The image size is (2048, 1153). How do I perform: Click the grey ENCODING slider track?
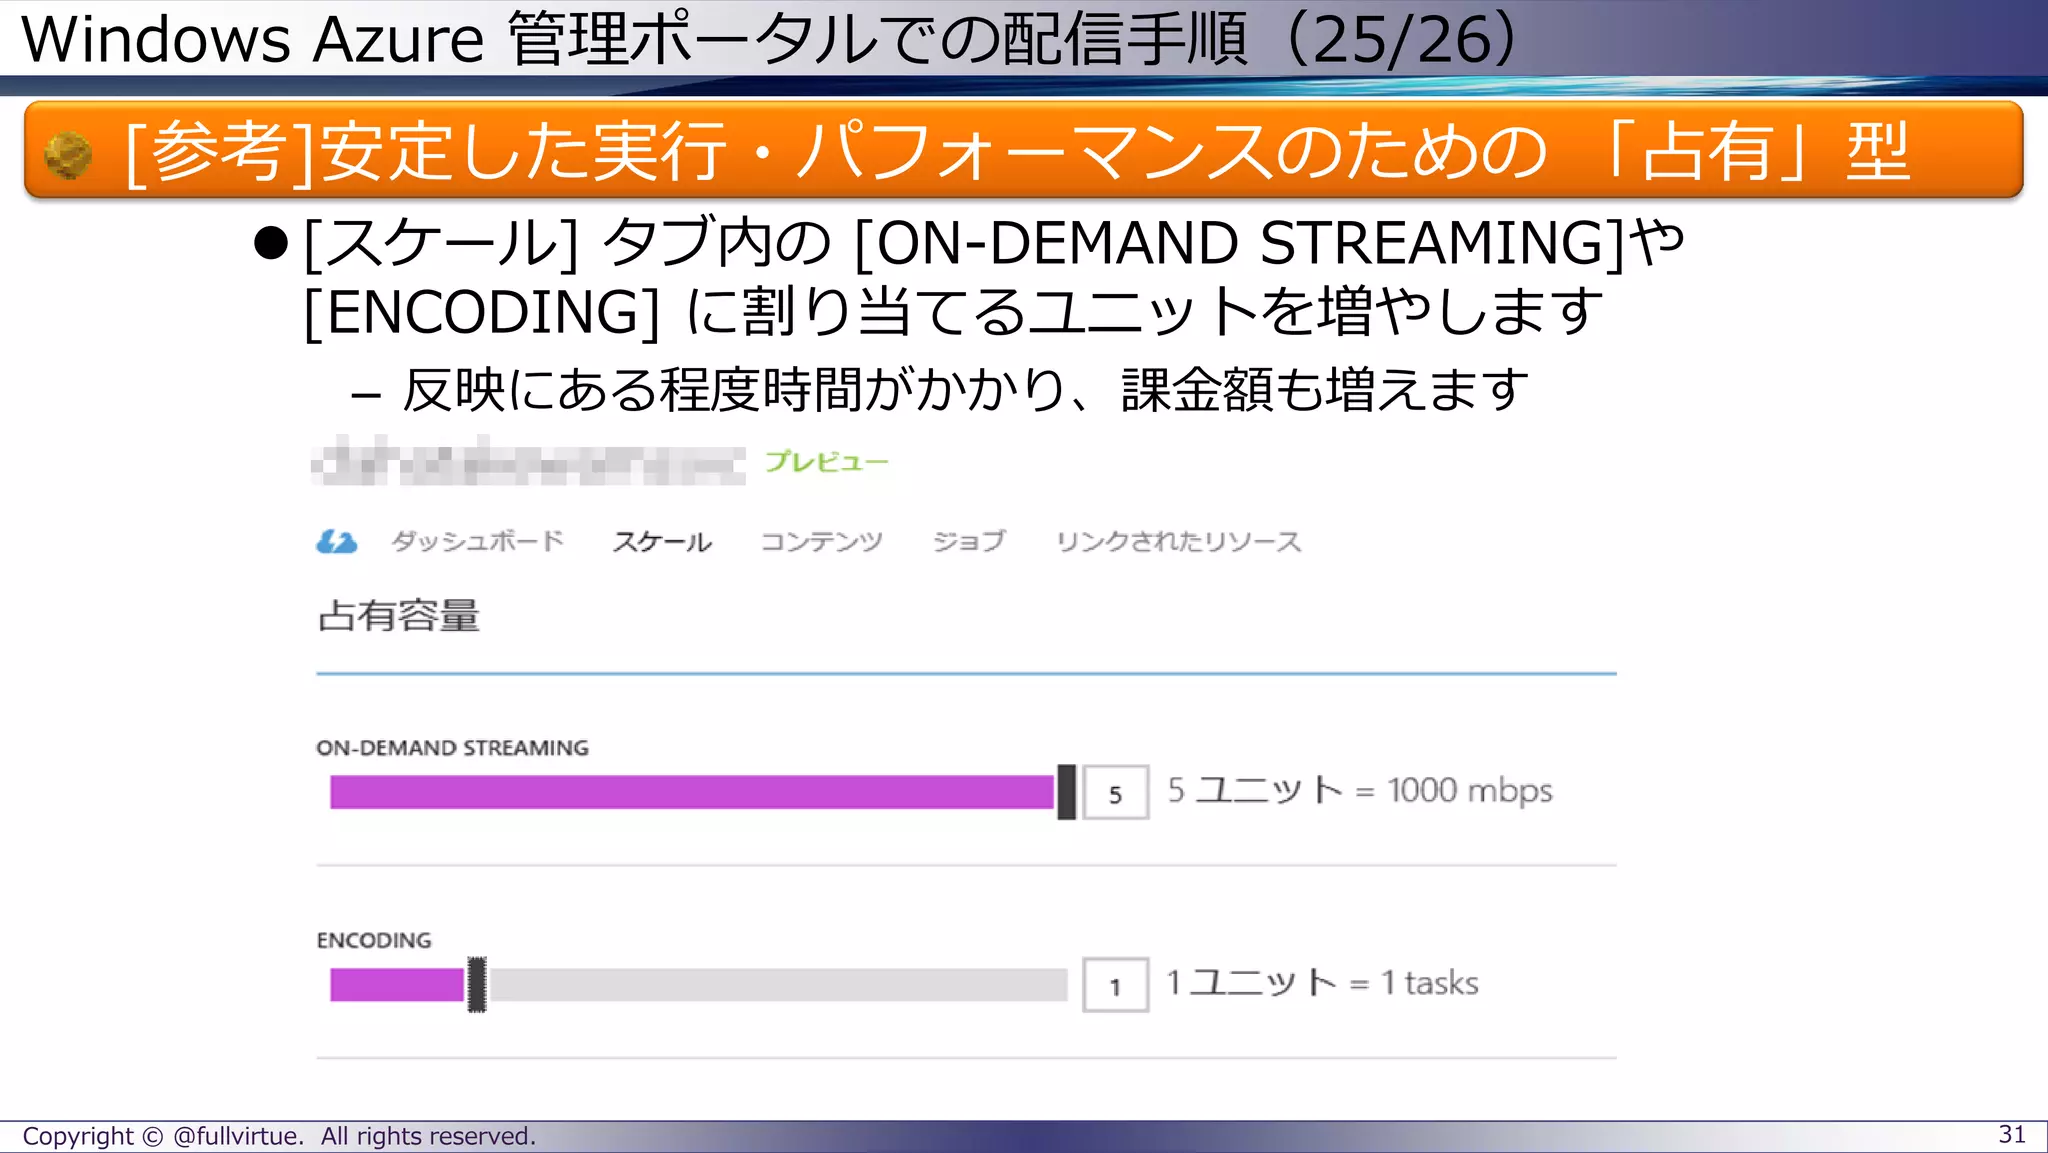778,985
